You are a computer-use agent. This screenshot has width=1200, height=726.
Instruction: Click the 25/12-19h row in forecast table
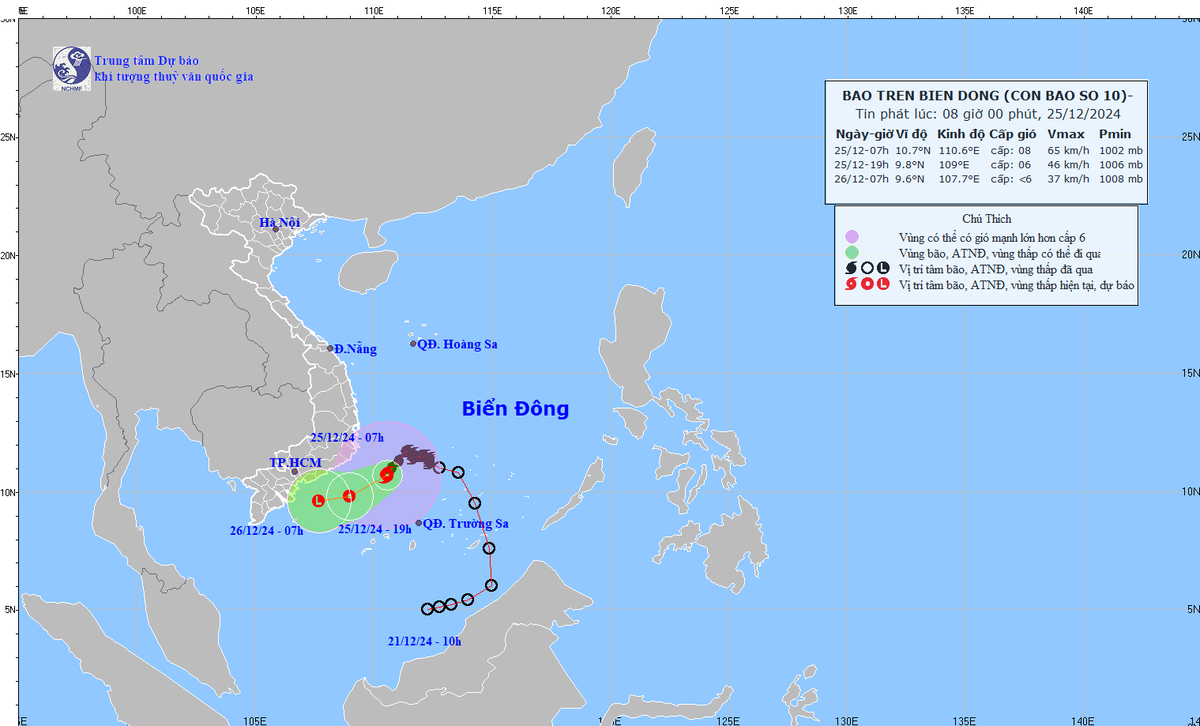click(988, 164)
